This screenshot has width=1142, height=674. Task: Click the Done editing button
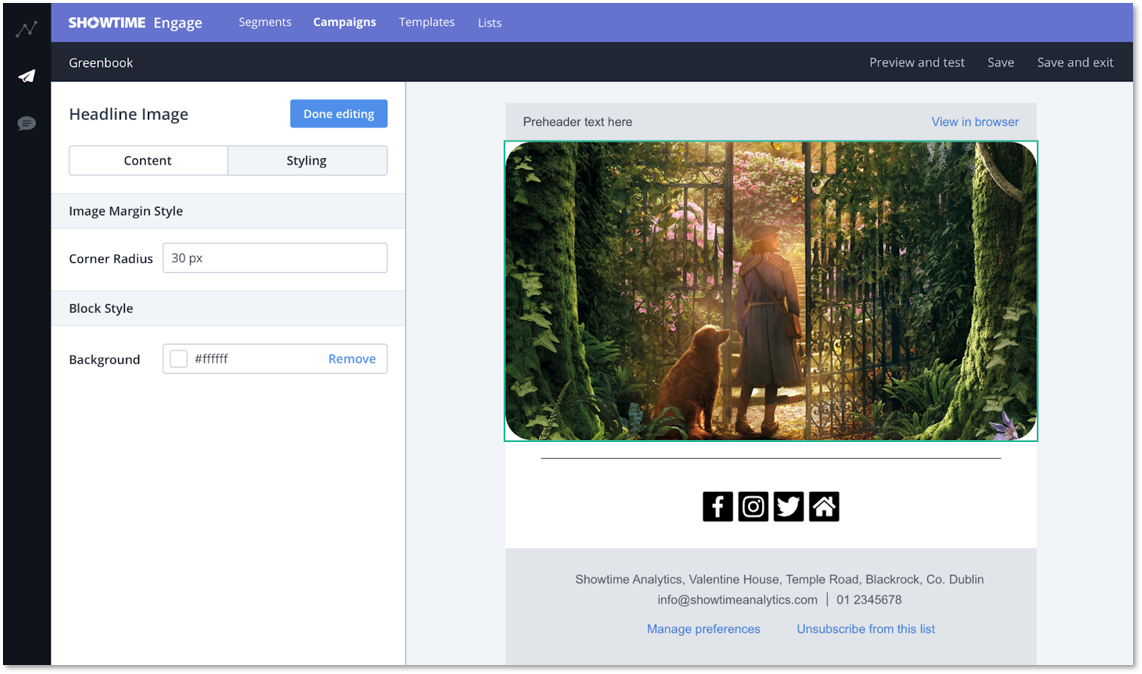[338, 113]
